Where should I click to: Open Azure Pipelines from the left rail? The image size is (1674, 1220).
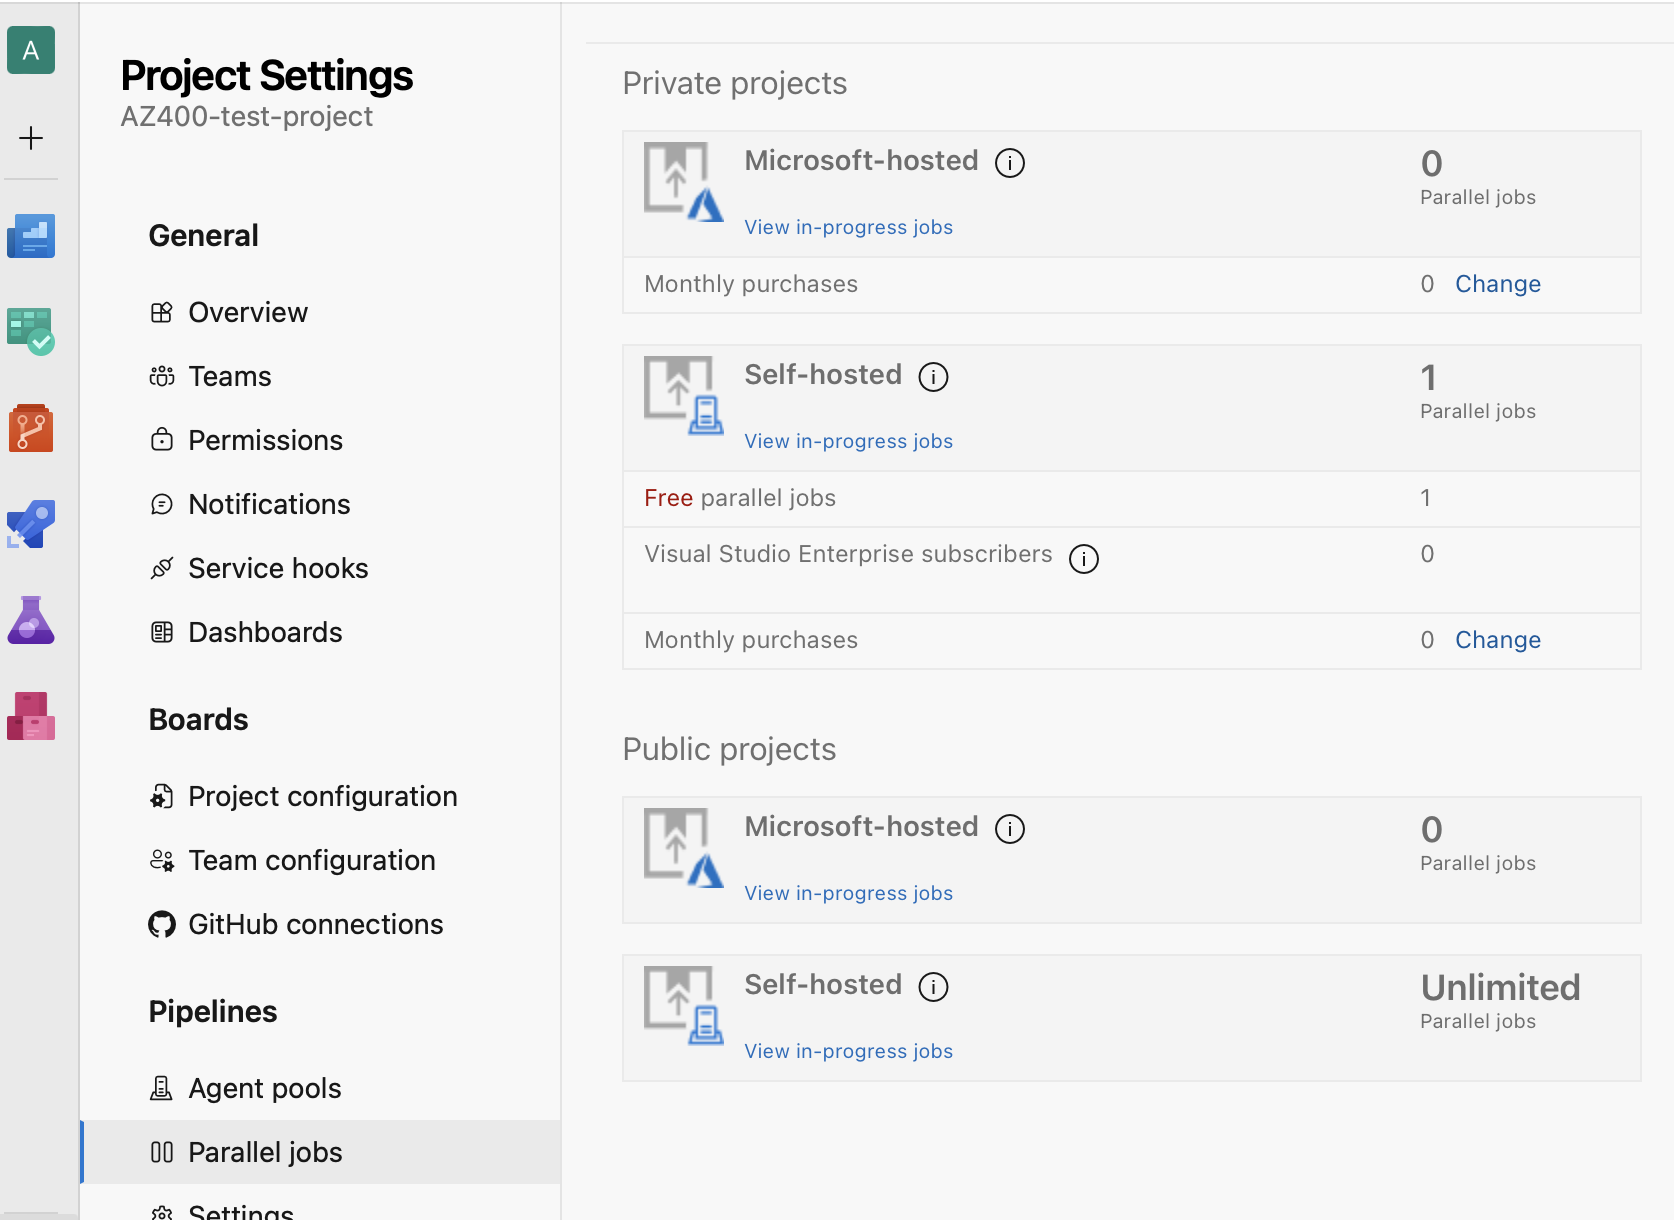(x=31, y=524)
